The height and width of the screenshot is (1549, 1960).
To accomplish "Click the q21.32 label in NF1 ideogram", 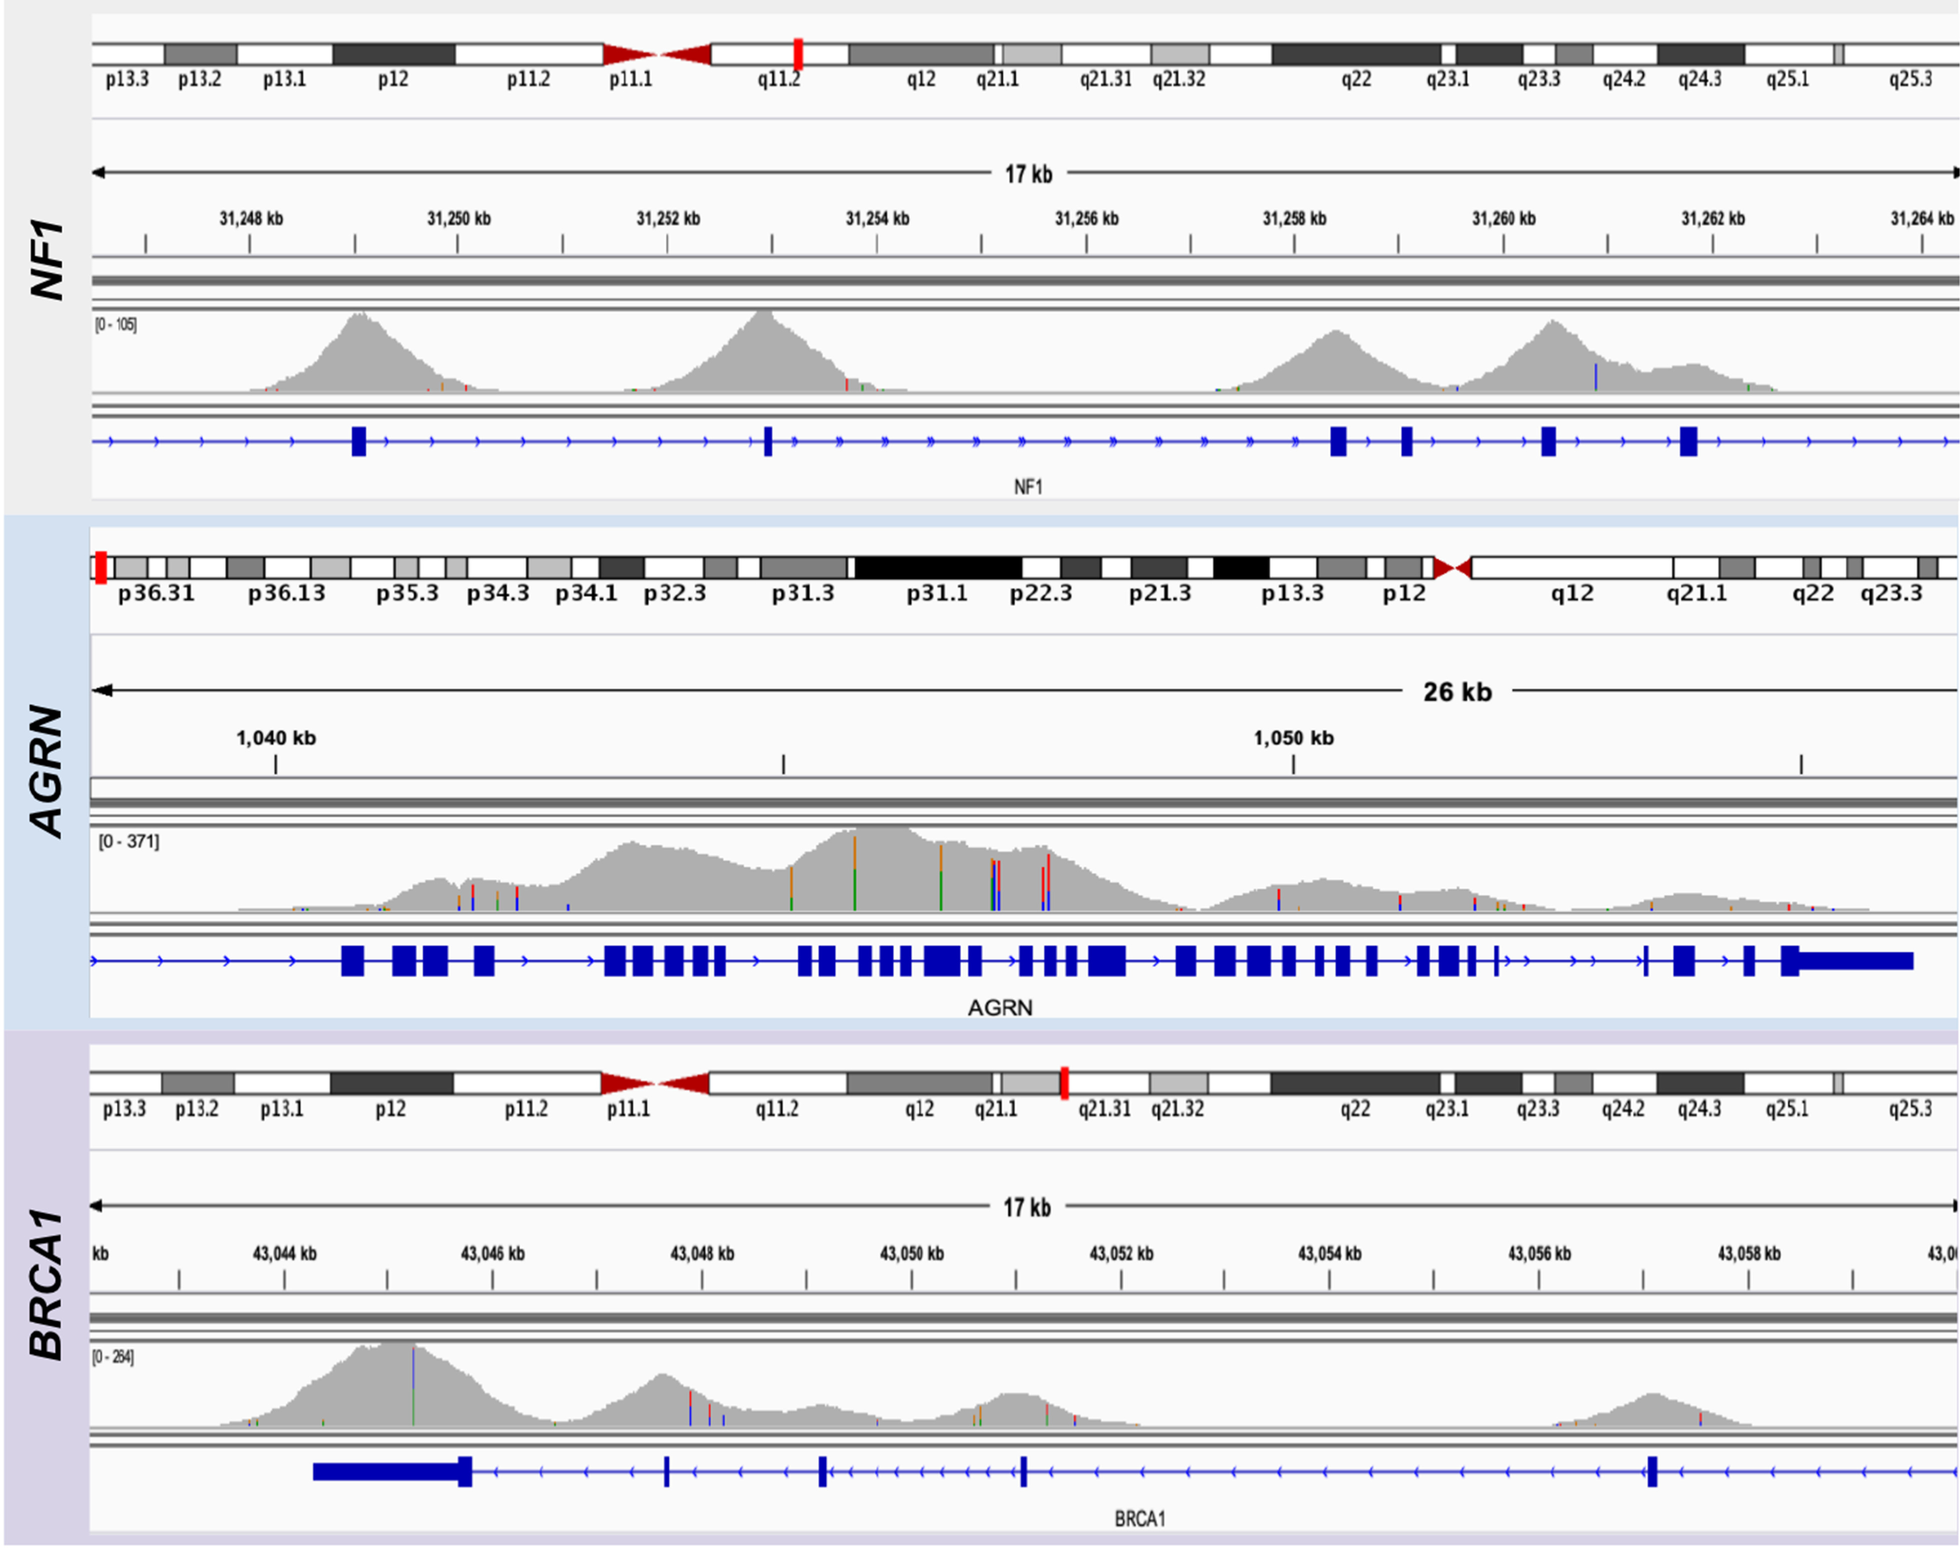I will (x=1179, y=79).
